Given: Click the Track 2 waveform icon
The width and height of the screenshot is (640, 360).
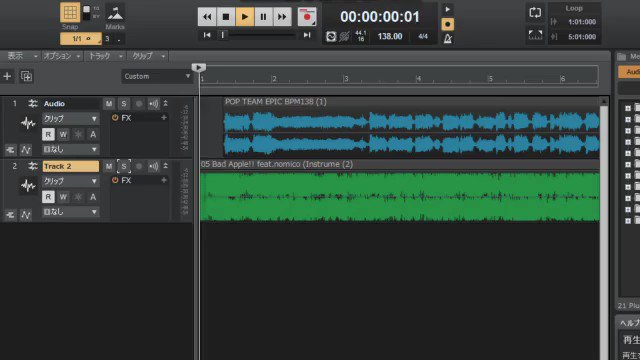Looking at the screenshot, I should pyautogui.click(x=28, y=186).
